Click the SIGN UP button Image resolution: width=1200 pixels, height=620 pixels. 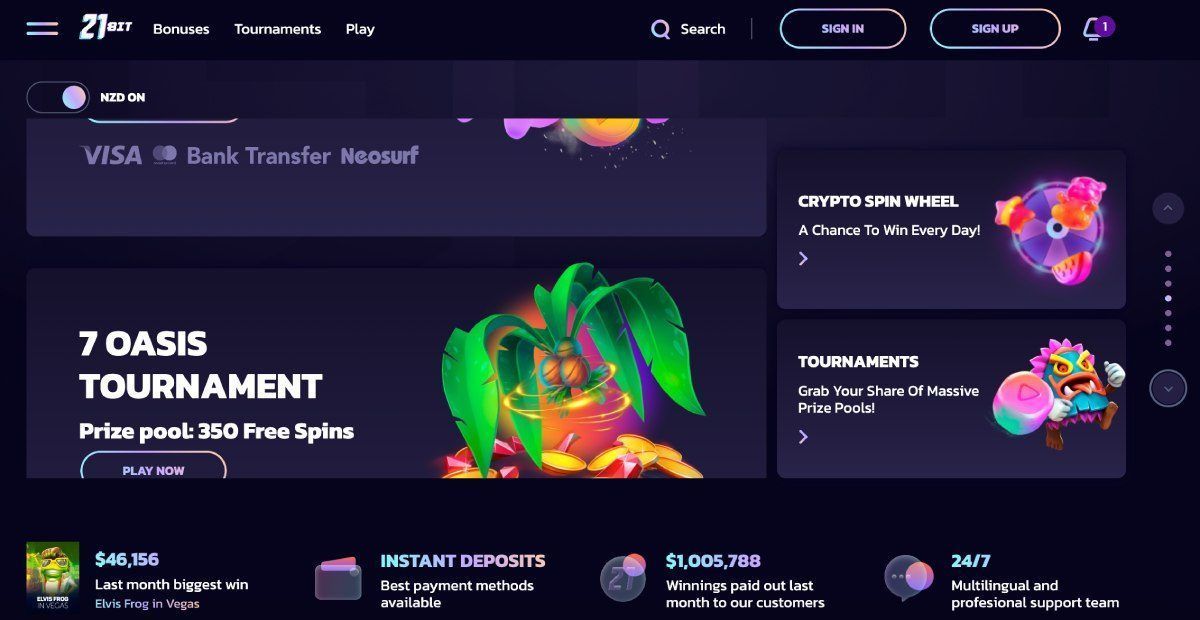click(995, 29)
